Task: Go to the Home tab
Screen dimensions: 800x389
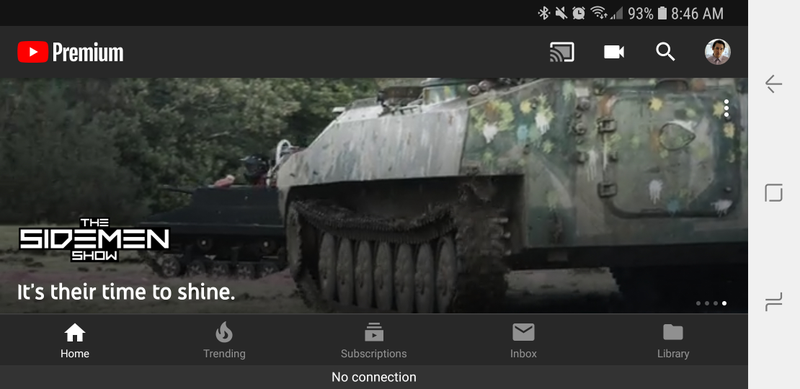Action: coord(74,340)
